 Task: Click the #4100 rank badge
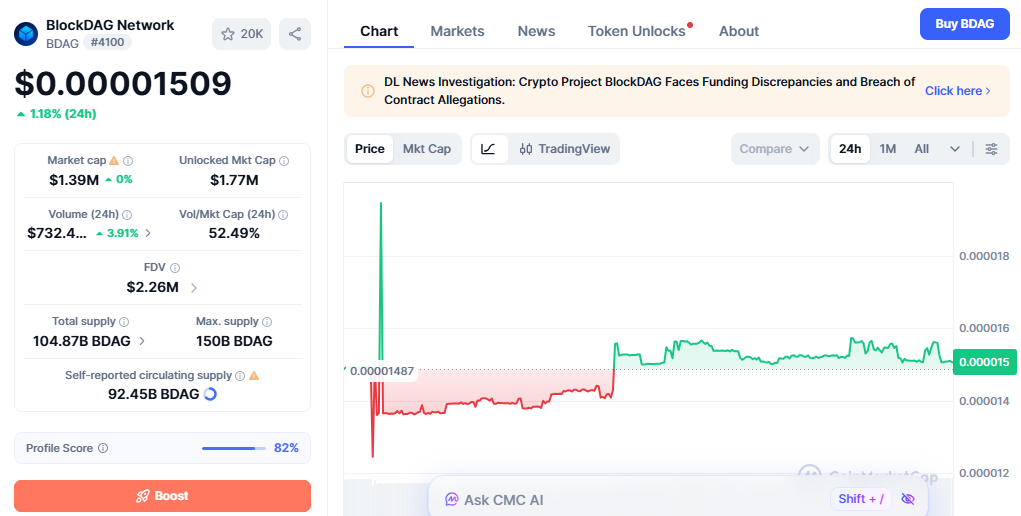click(x=107, y=43)
